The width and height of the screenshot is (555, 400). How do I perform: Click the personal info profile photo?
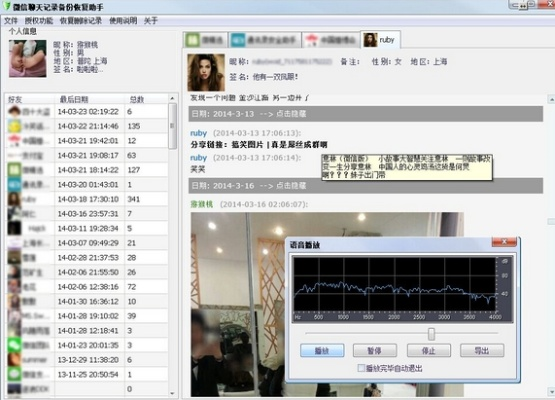[28, 58]
